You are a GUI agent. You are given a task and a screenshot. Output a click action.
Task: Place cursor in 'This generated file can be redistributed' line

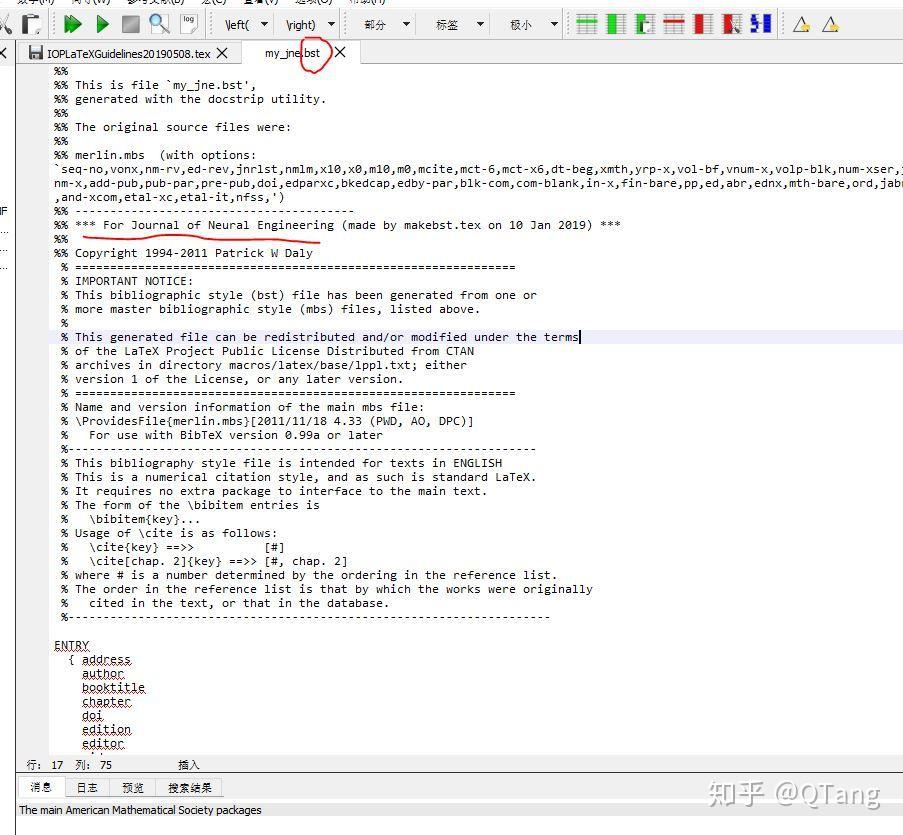coord(320,337)
